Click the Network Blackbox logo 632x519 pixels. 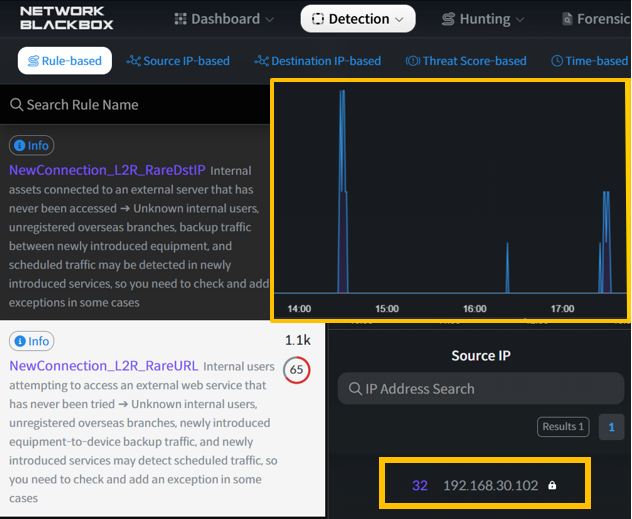[62, 18]
